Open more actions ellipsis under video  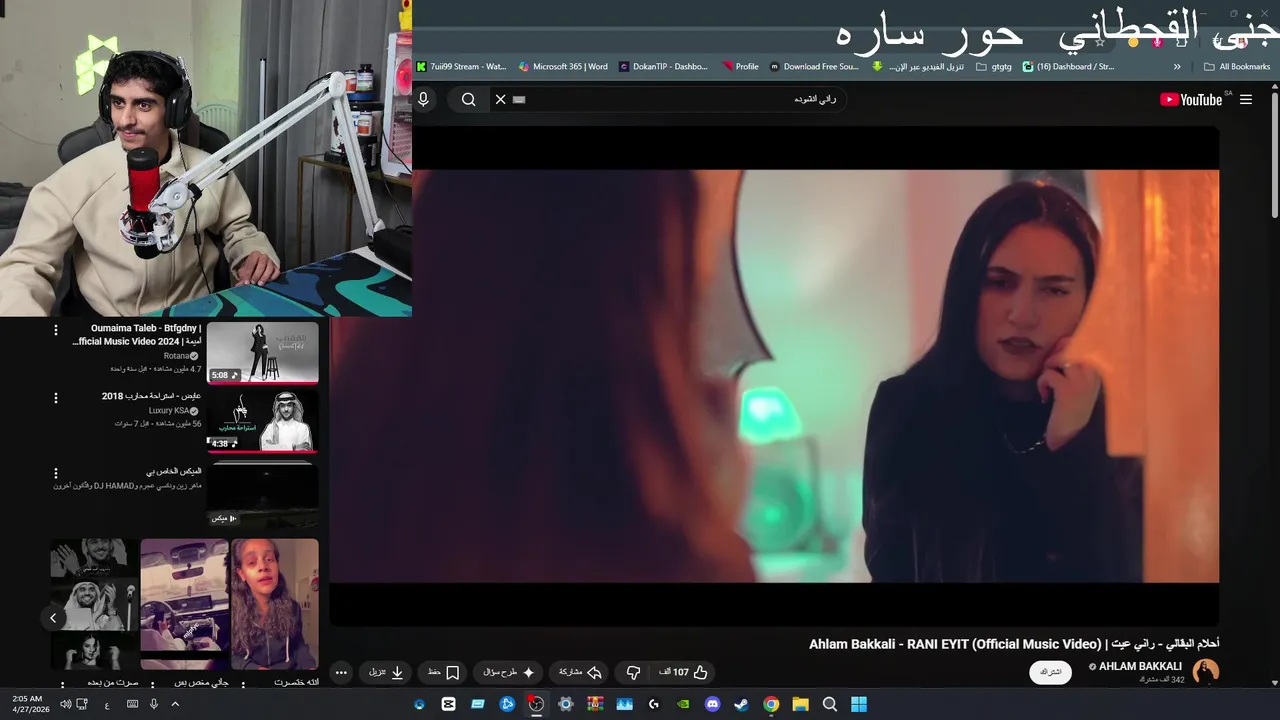point(341,672)
